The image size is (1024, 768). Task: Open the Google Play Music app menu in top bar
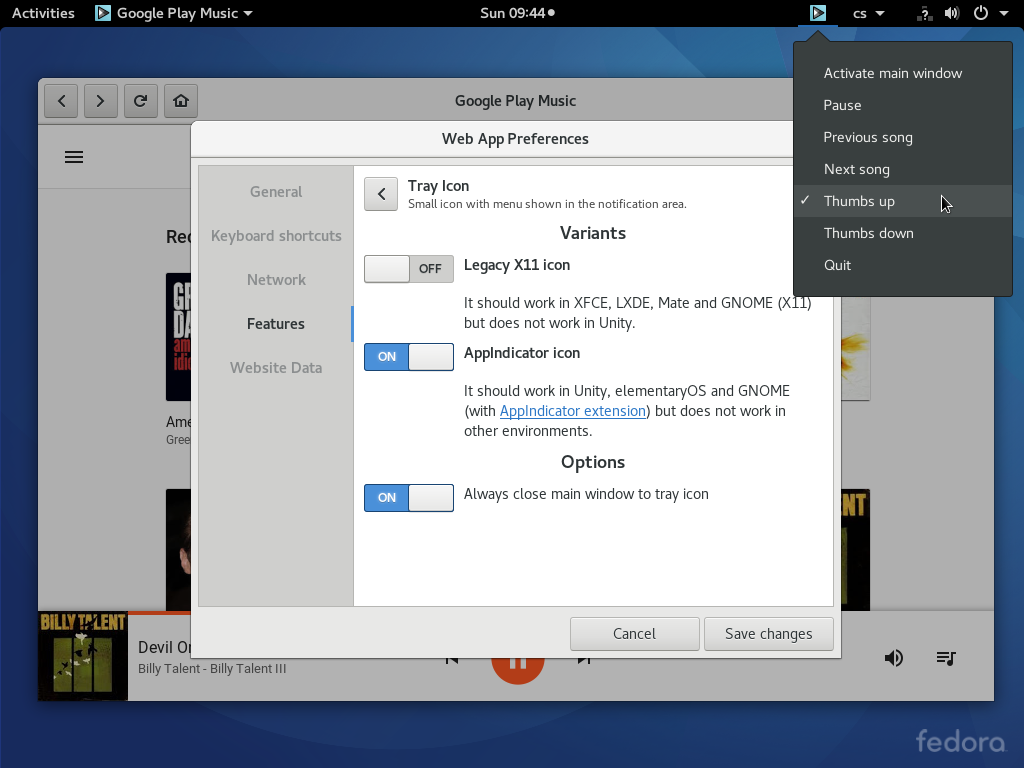pos(173,13)
